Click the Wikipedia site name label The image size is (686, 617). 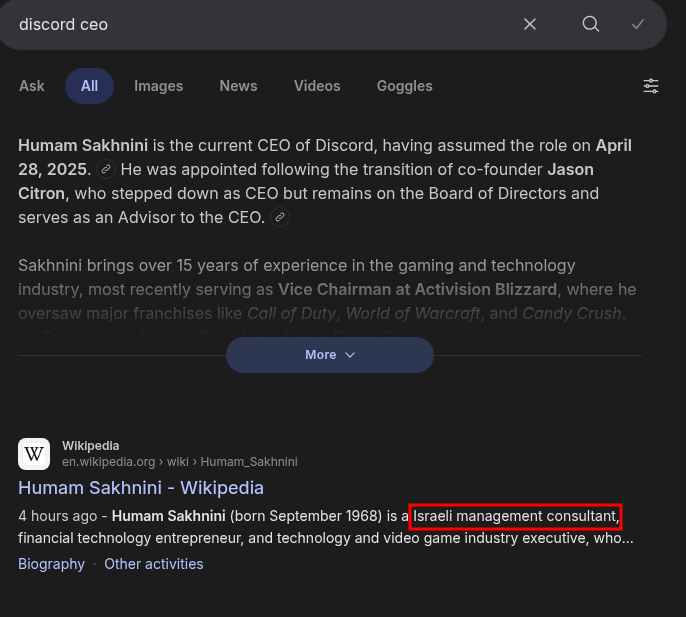pos(91,445)
